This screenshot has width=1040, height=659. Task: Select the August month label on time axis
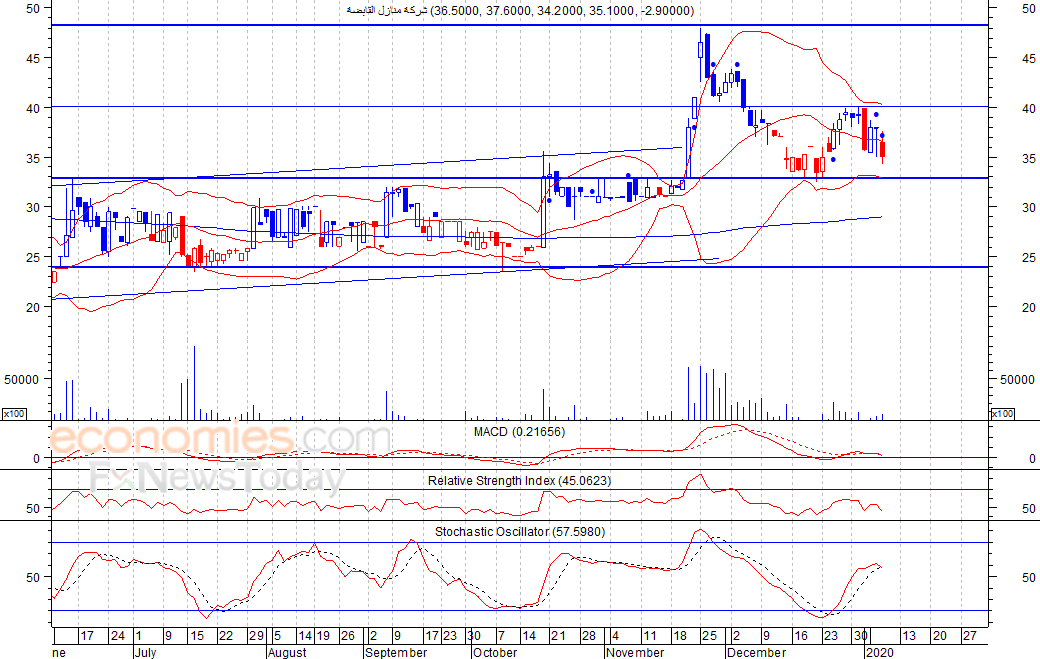tap(287, 652)
